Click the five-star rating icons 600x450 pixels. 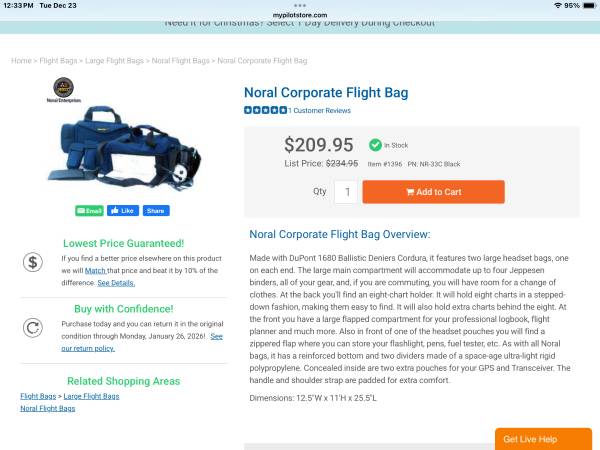pyautogui.click(x=265, y=110)
